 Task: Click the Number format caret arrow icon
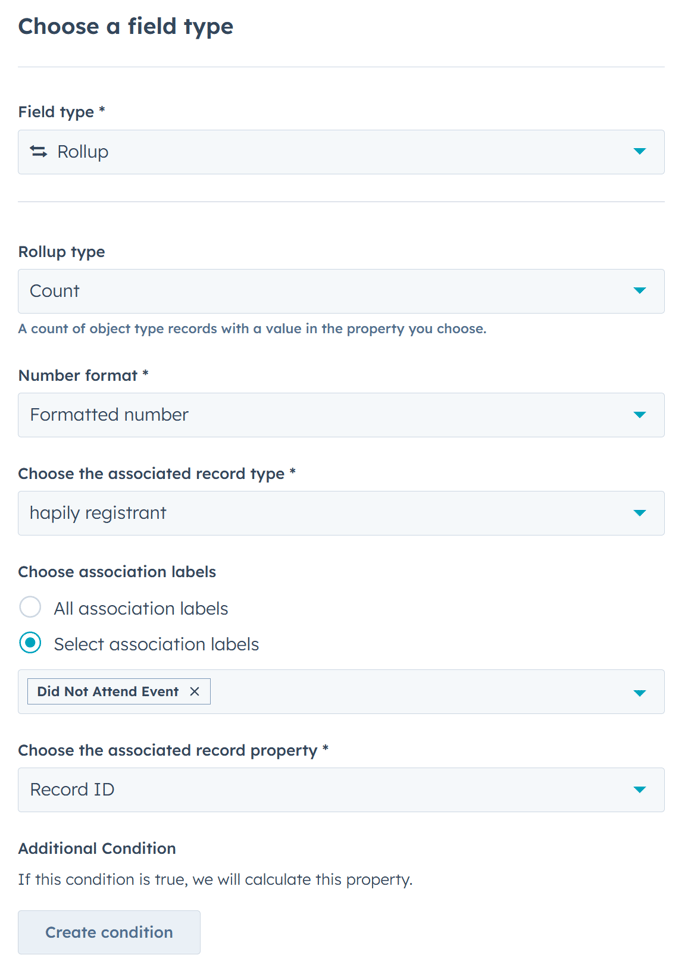640,415
